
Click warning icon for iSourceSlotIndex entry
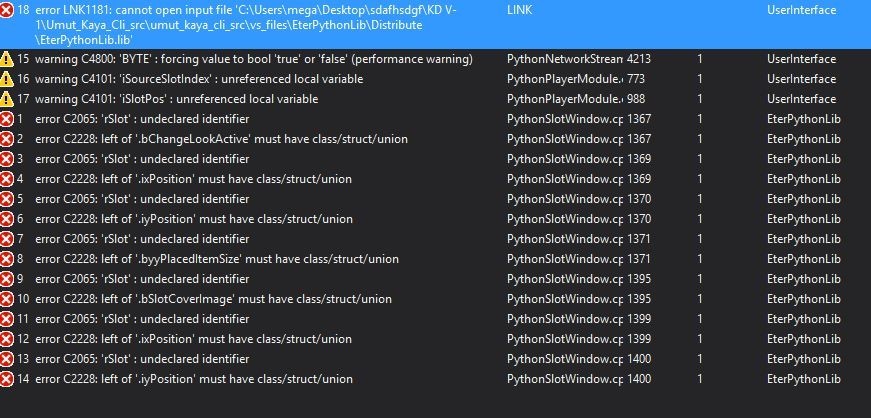click(7, 78)
